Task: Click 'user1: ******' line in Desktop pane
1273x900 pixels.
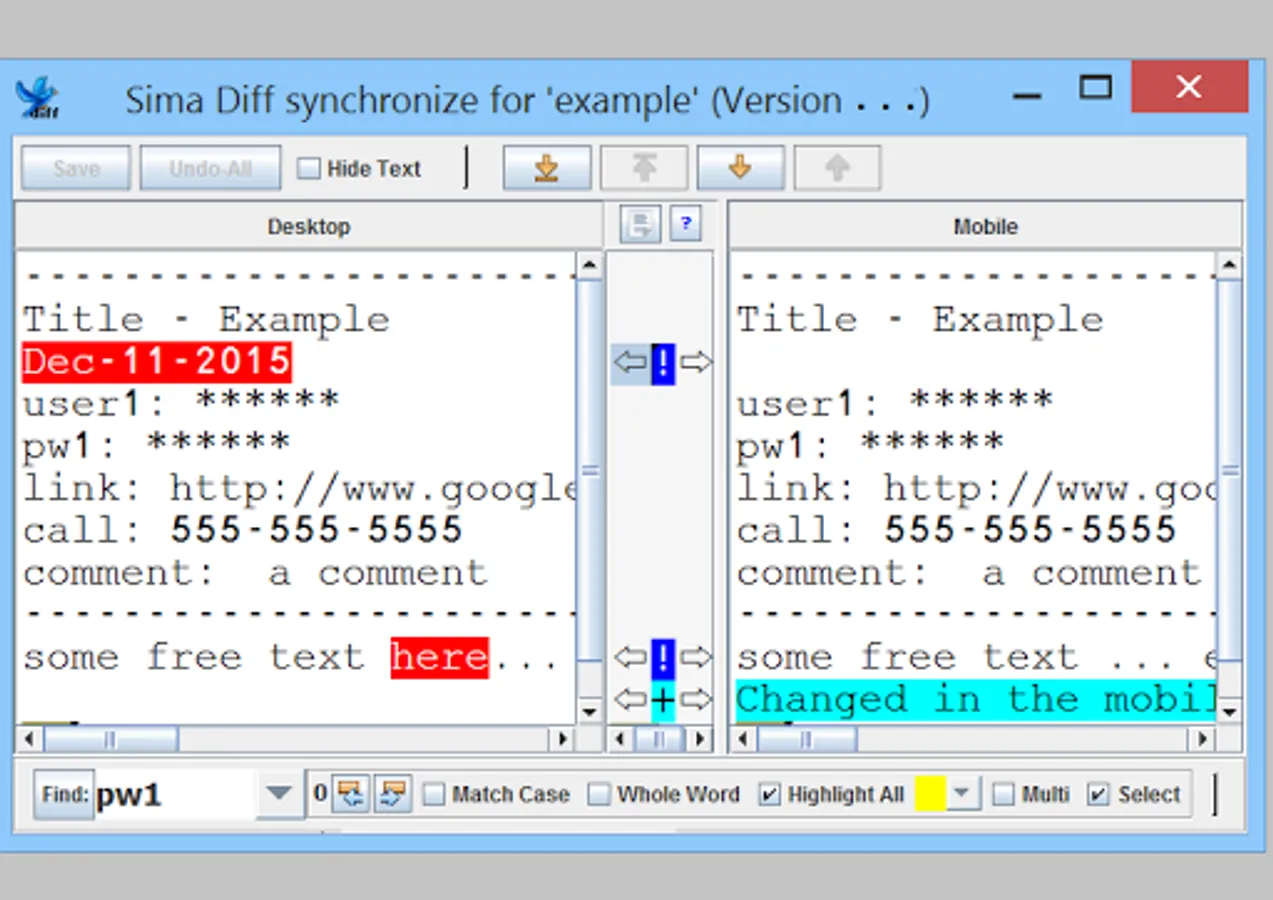Action: [181, 403]
